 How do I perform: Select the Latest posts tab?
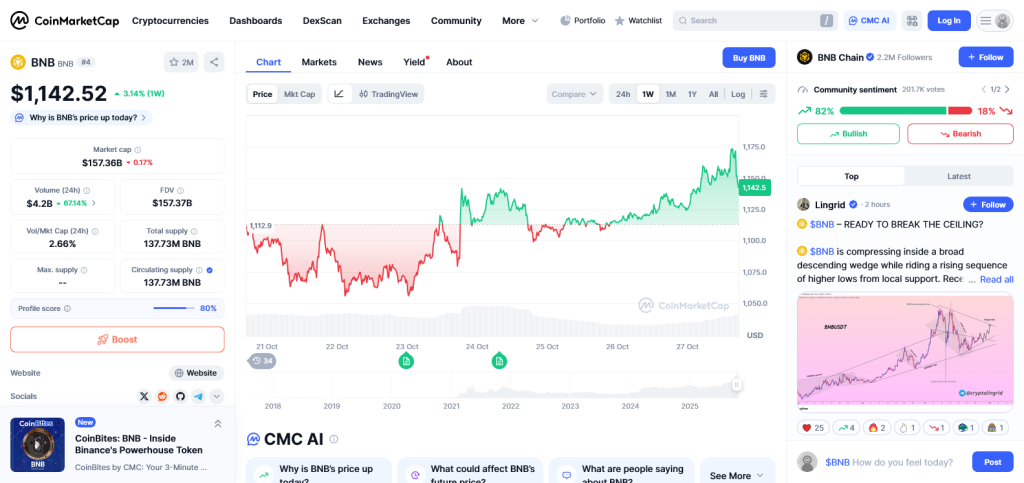click(958, 176)
